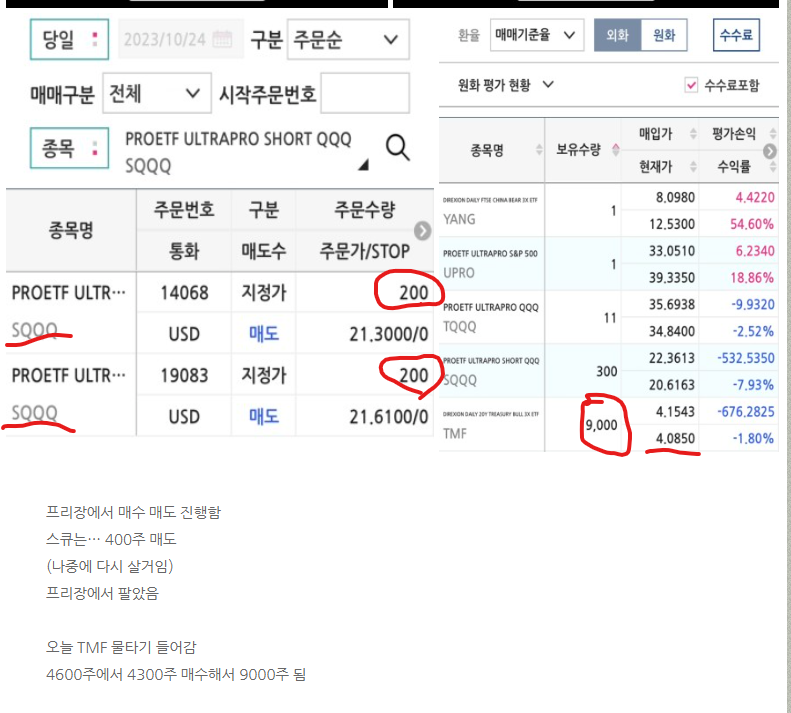The width and height of the screenshot is (791, 713).
Task: Click the right arrow on holdings table header
Action: click(770, 151)
